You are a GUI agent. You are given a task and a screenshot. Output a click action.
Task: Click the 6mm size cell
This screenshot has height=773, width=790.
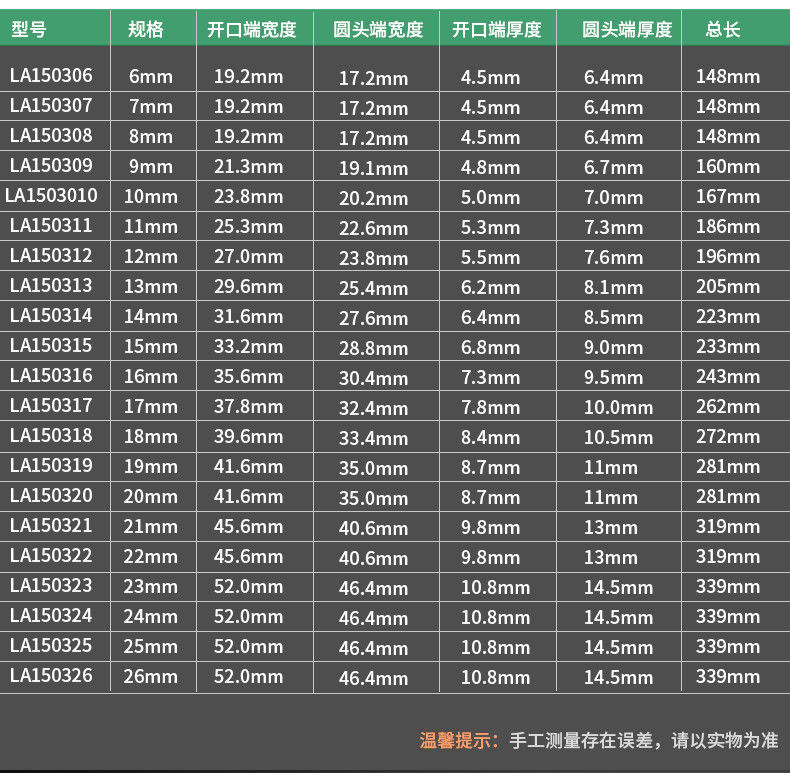tap(151, 77)
